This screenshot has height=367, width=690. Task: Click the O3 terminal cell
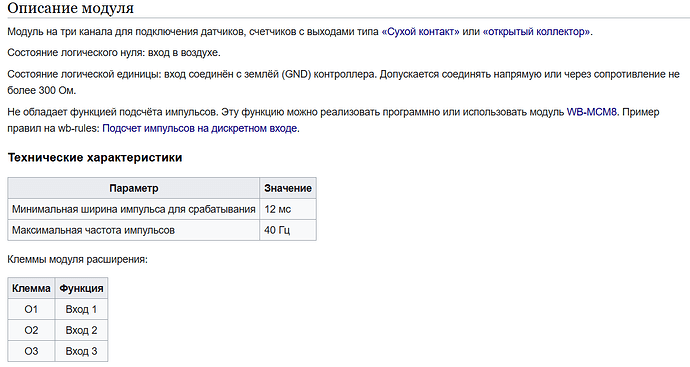31,351
